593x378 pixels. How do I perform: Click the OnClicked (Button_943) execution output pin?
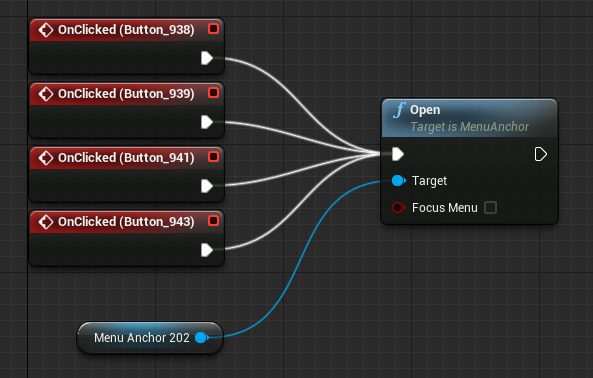207,250
